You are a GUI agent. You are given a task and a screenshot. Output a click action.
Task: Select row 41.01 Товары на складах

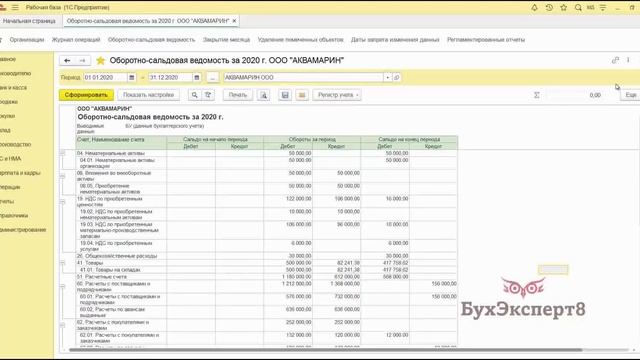coord(267,270)
